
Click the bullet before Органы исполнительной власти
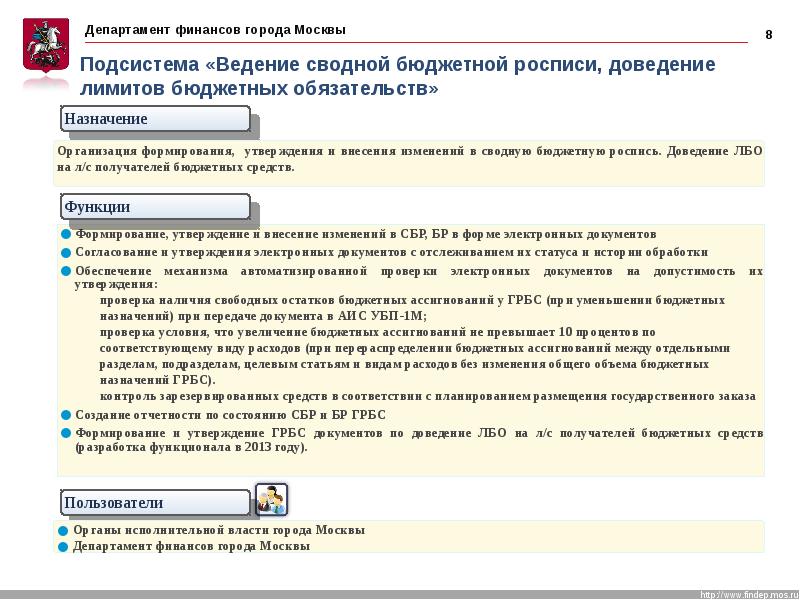(66, 530)
